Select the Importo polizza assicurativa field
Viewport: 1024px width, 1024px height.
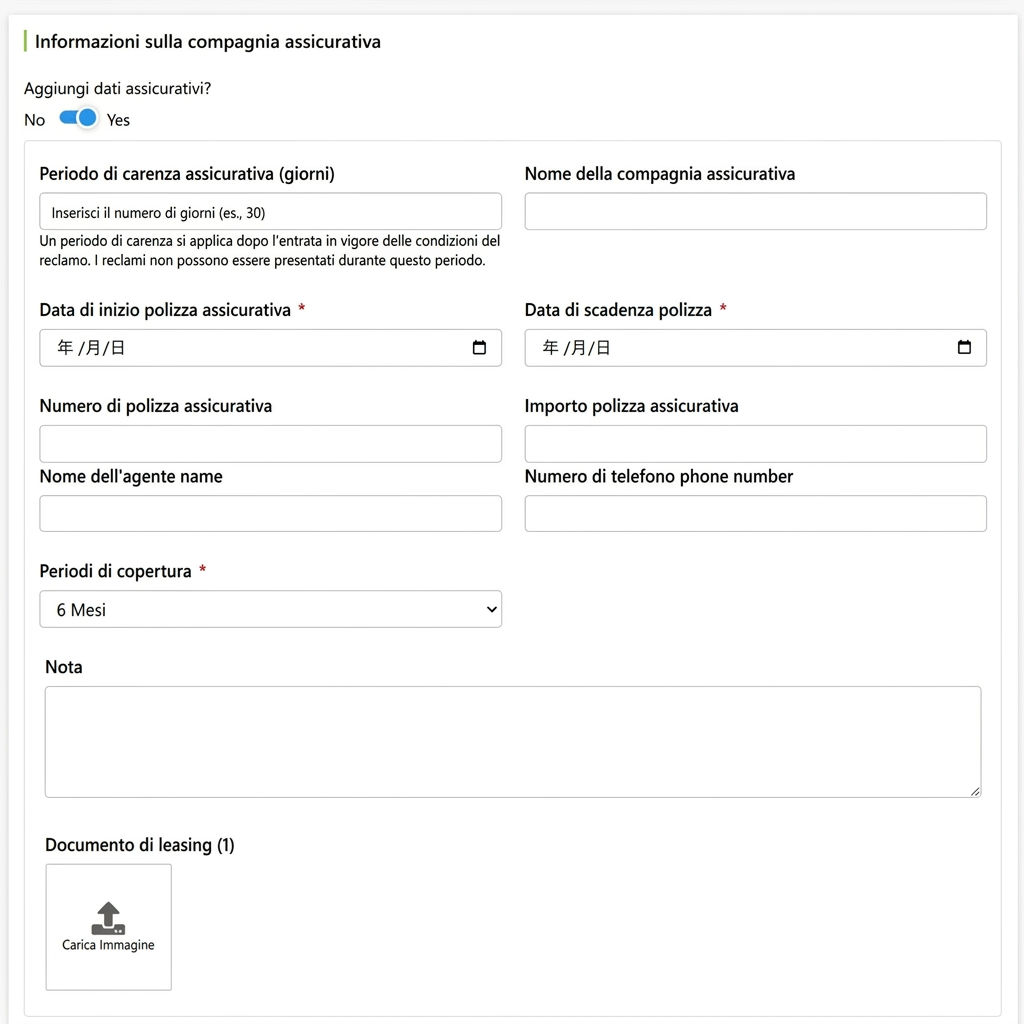756,444
